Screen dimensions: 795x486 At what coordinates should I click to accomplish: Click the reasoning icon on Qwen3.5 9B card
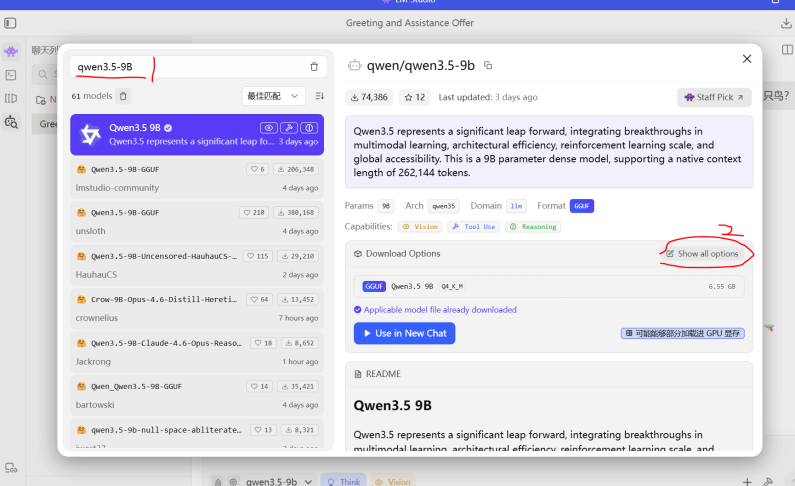(309, 128)
